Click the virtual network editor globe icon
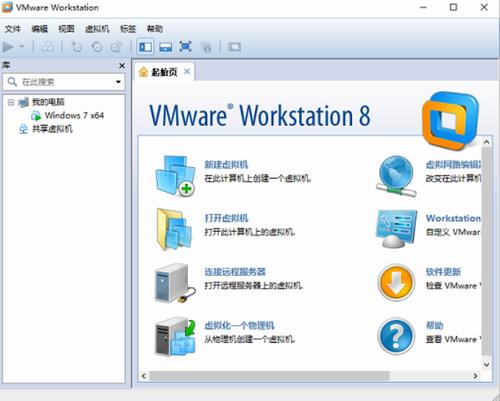Image resolution: width=500 pixels, height=401 pixels. click(x=396, y=176)
